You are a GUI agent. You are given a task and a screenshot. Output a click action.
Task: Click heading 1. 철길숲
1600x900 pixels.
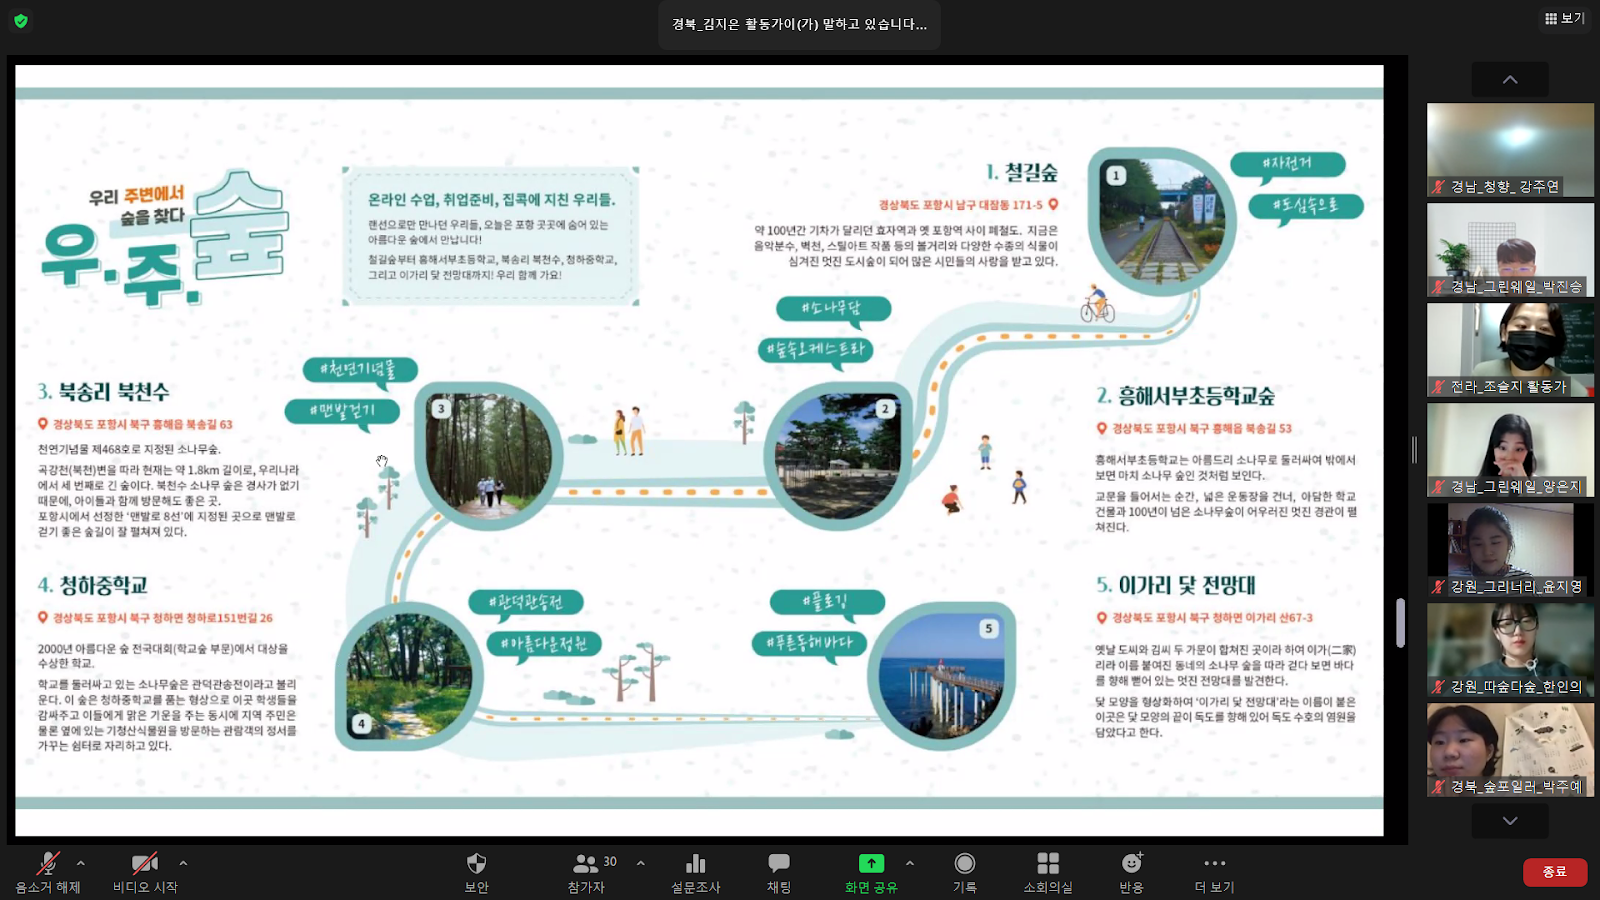pos(1022,172)
